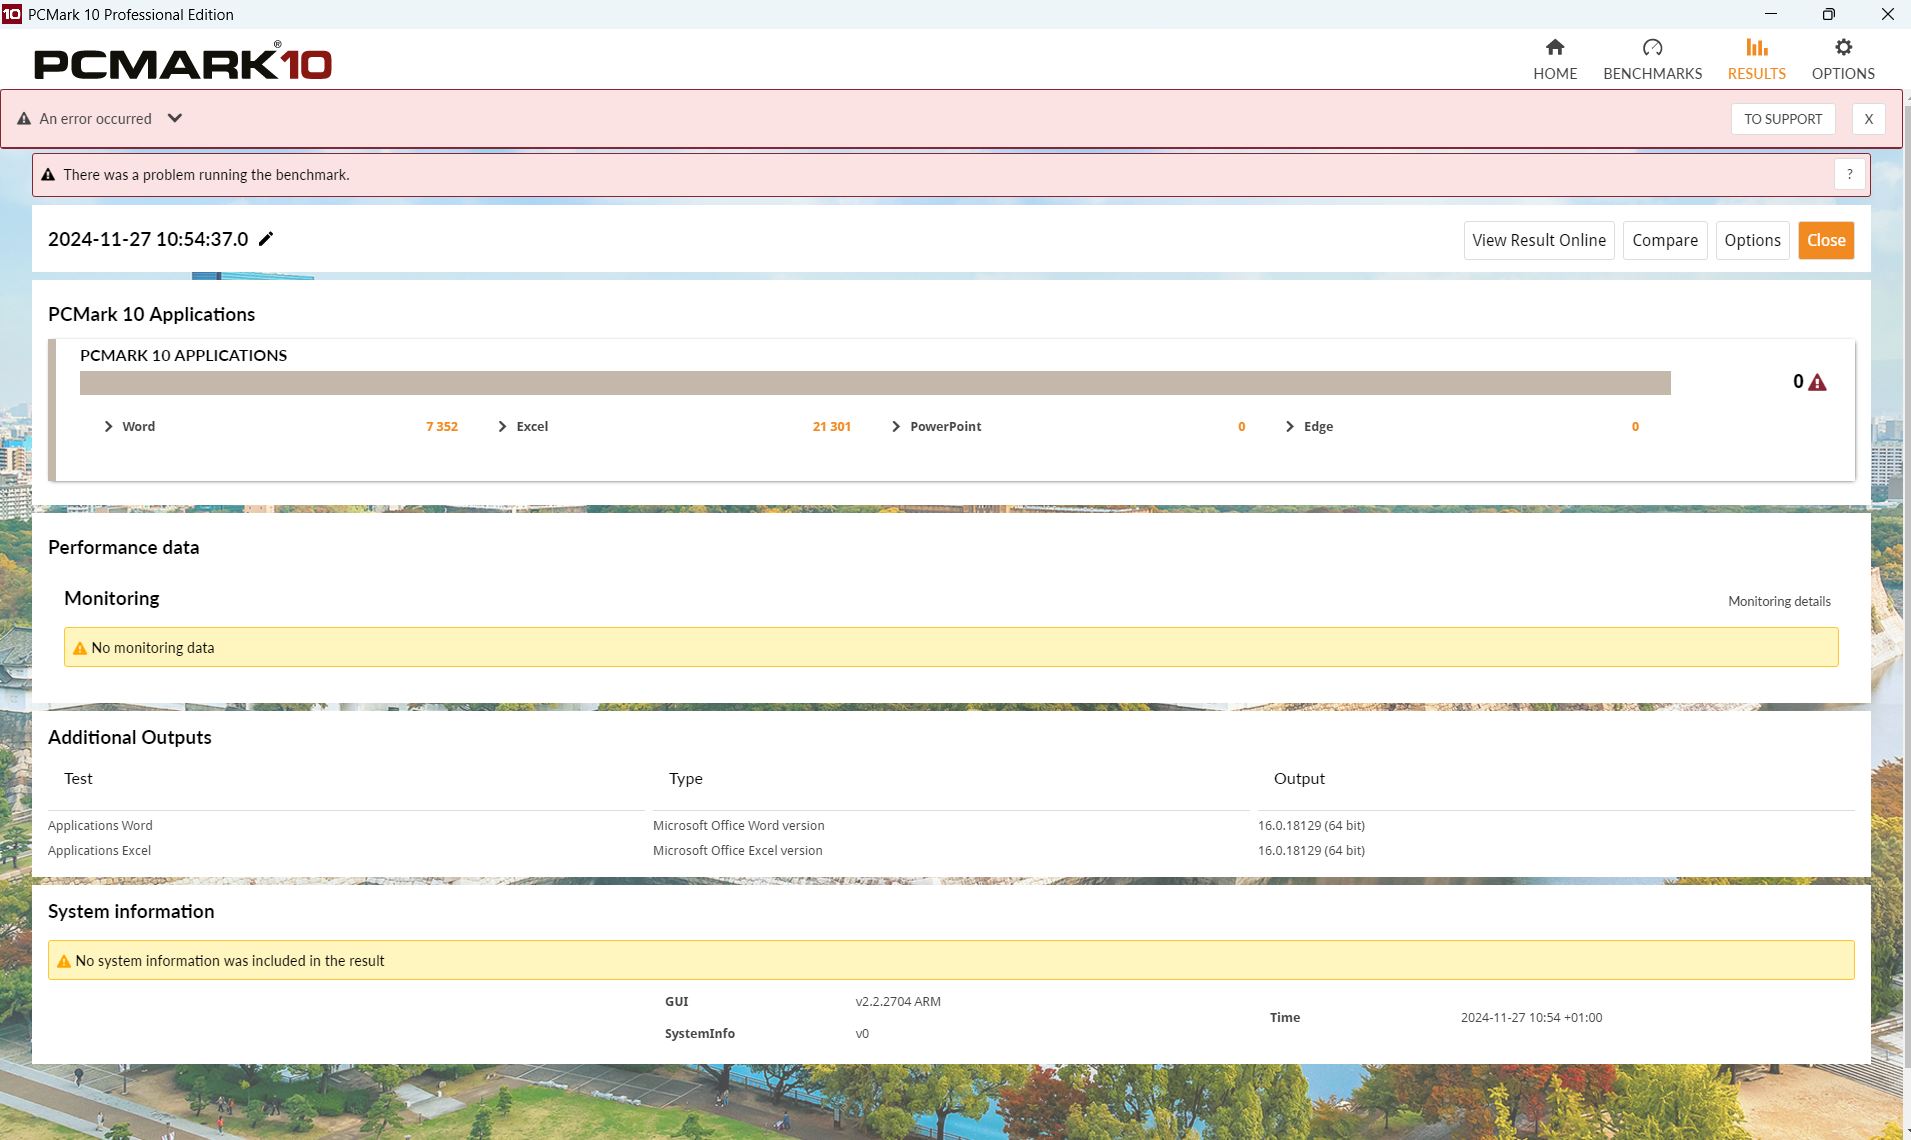This screenshot has width=1911, height=1140.
Task: Expand the Excel score details
Action: click(503, 427)
